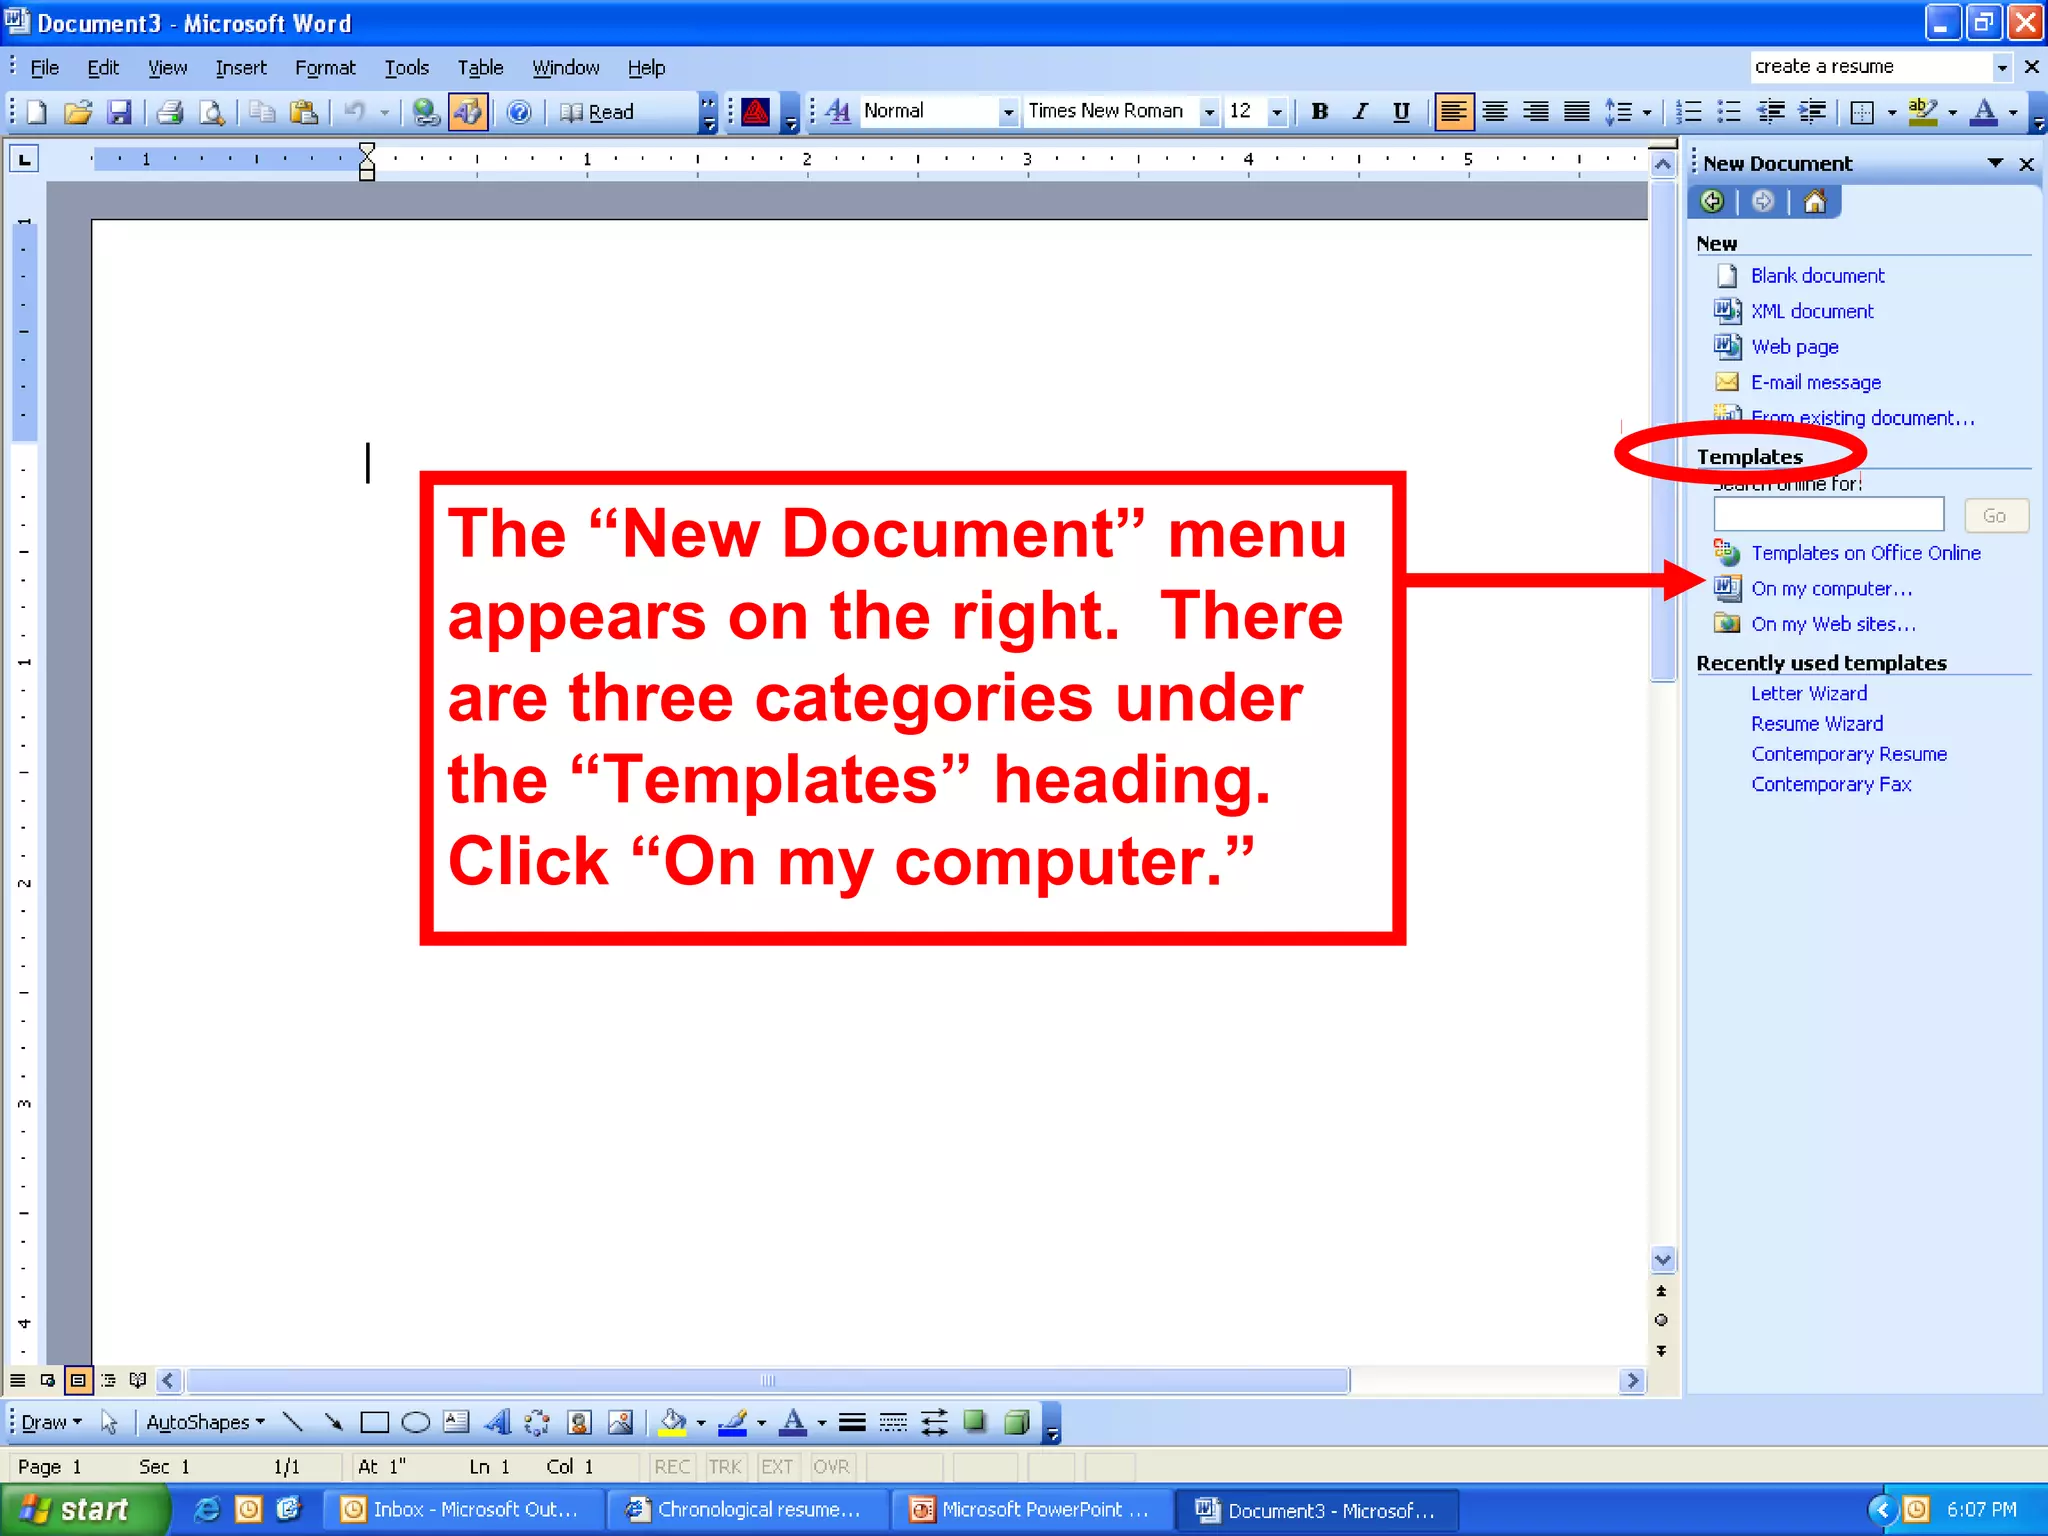Viewport: 2048px width, 1536px height.
Task: Open the AutoShapes menu
Action: 205,1421
